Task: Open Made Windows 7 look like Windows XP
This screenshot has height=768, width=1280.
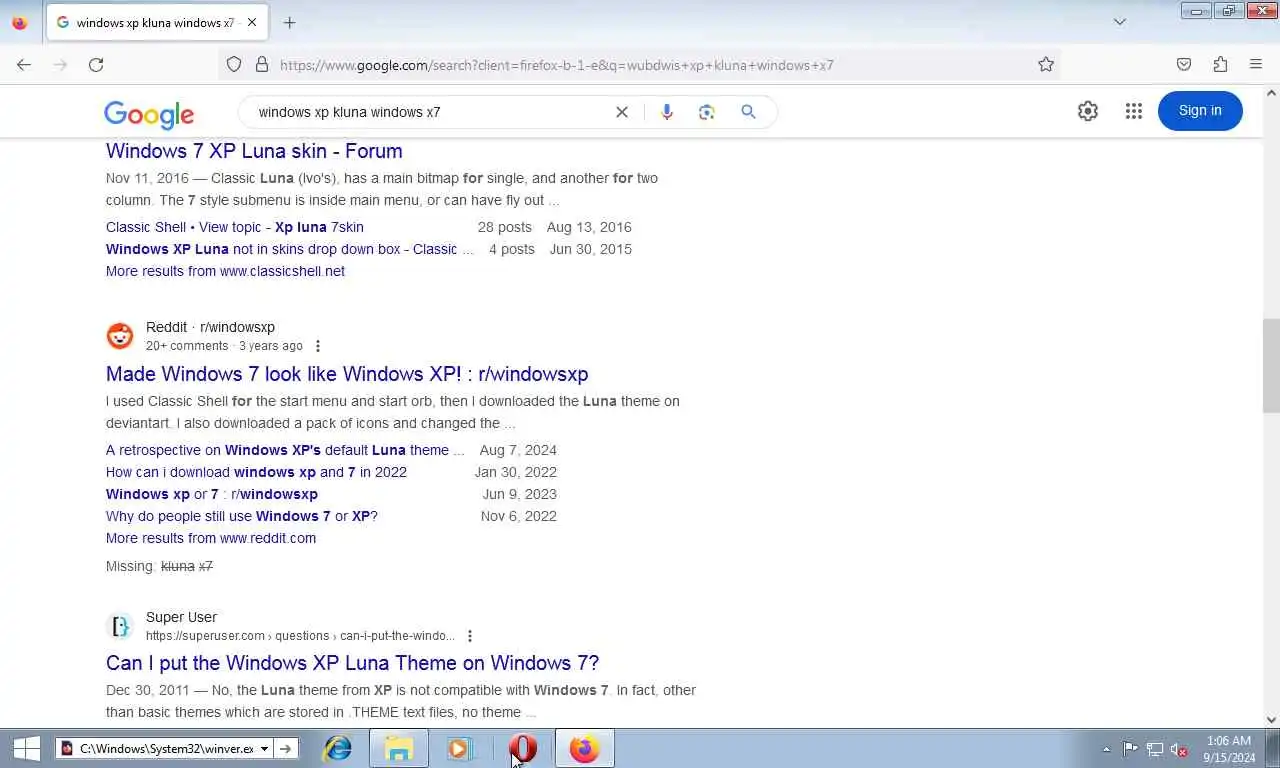Action: 347,374
